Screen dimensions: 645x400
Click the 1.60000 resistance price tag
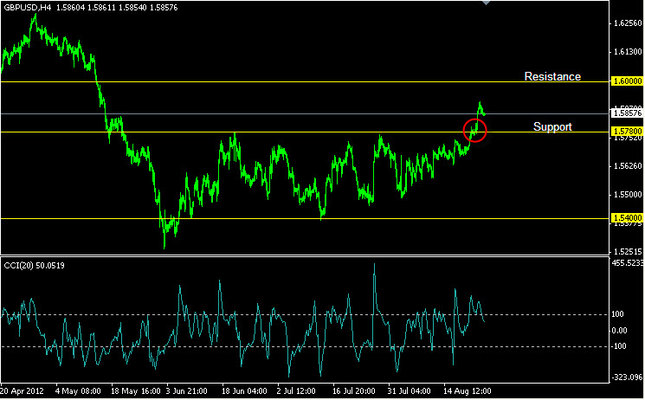coord(627,82)
